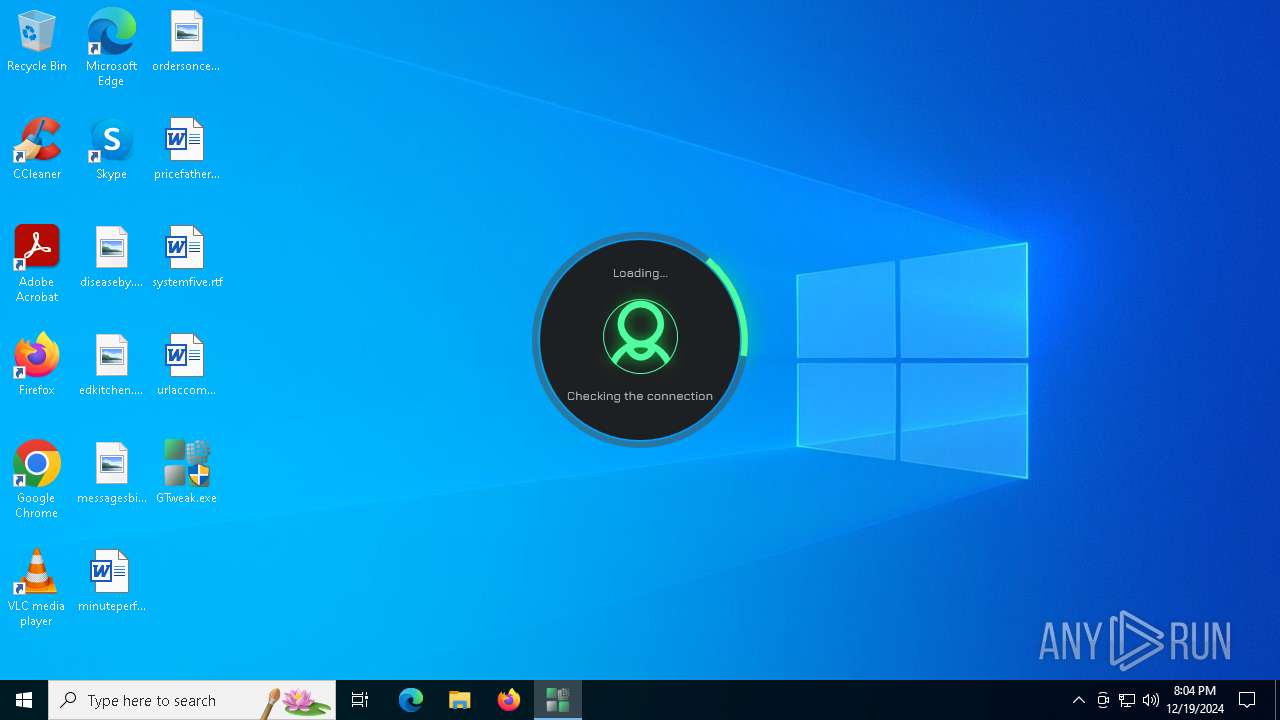Open the volume control tray icon
Image resolution: width=1280 pixels, height=720 pixels.
point(1151,700)
